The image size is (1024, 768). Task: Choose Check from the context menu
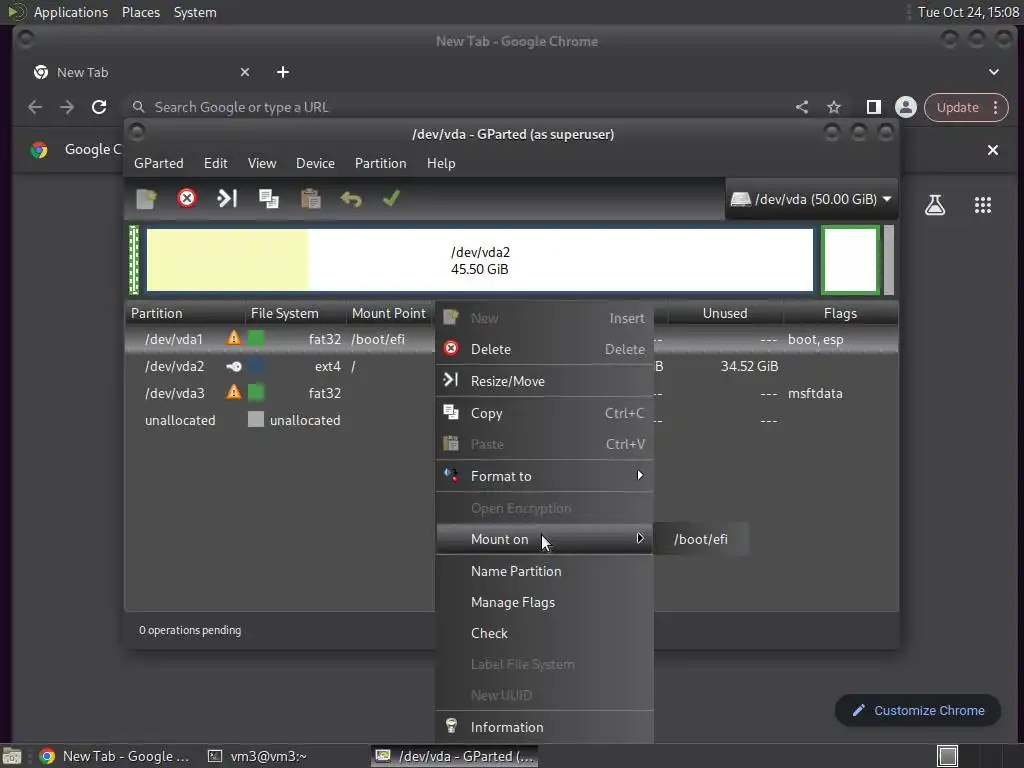544,633
